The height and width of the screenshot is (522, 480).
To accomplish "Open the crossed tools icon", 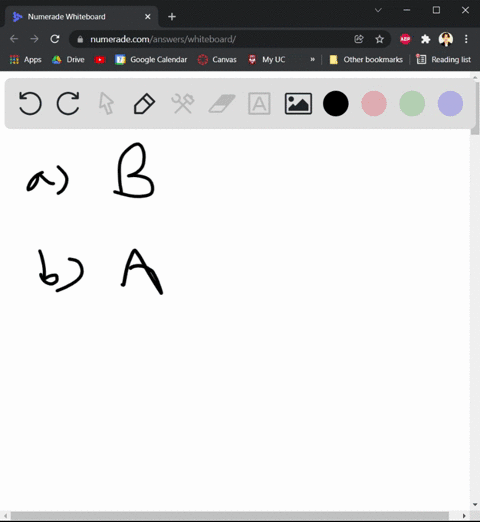I will pyautogui.click(x=183, y=104).
